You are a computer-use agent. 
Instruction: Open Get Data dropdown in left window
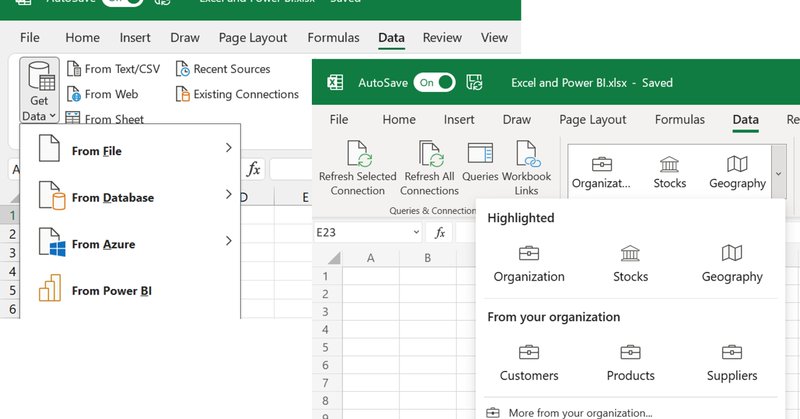[39, 90]
